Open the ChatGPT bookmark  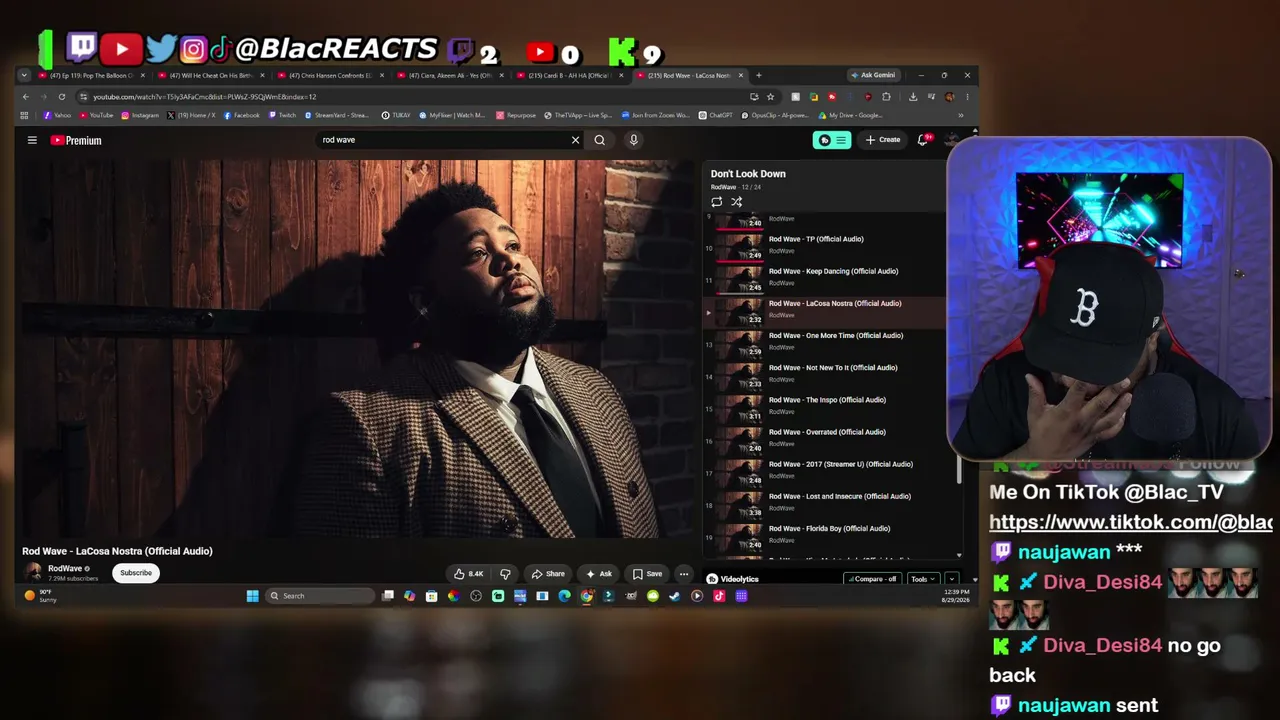(716, 115)
